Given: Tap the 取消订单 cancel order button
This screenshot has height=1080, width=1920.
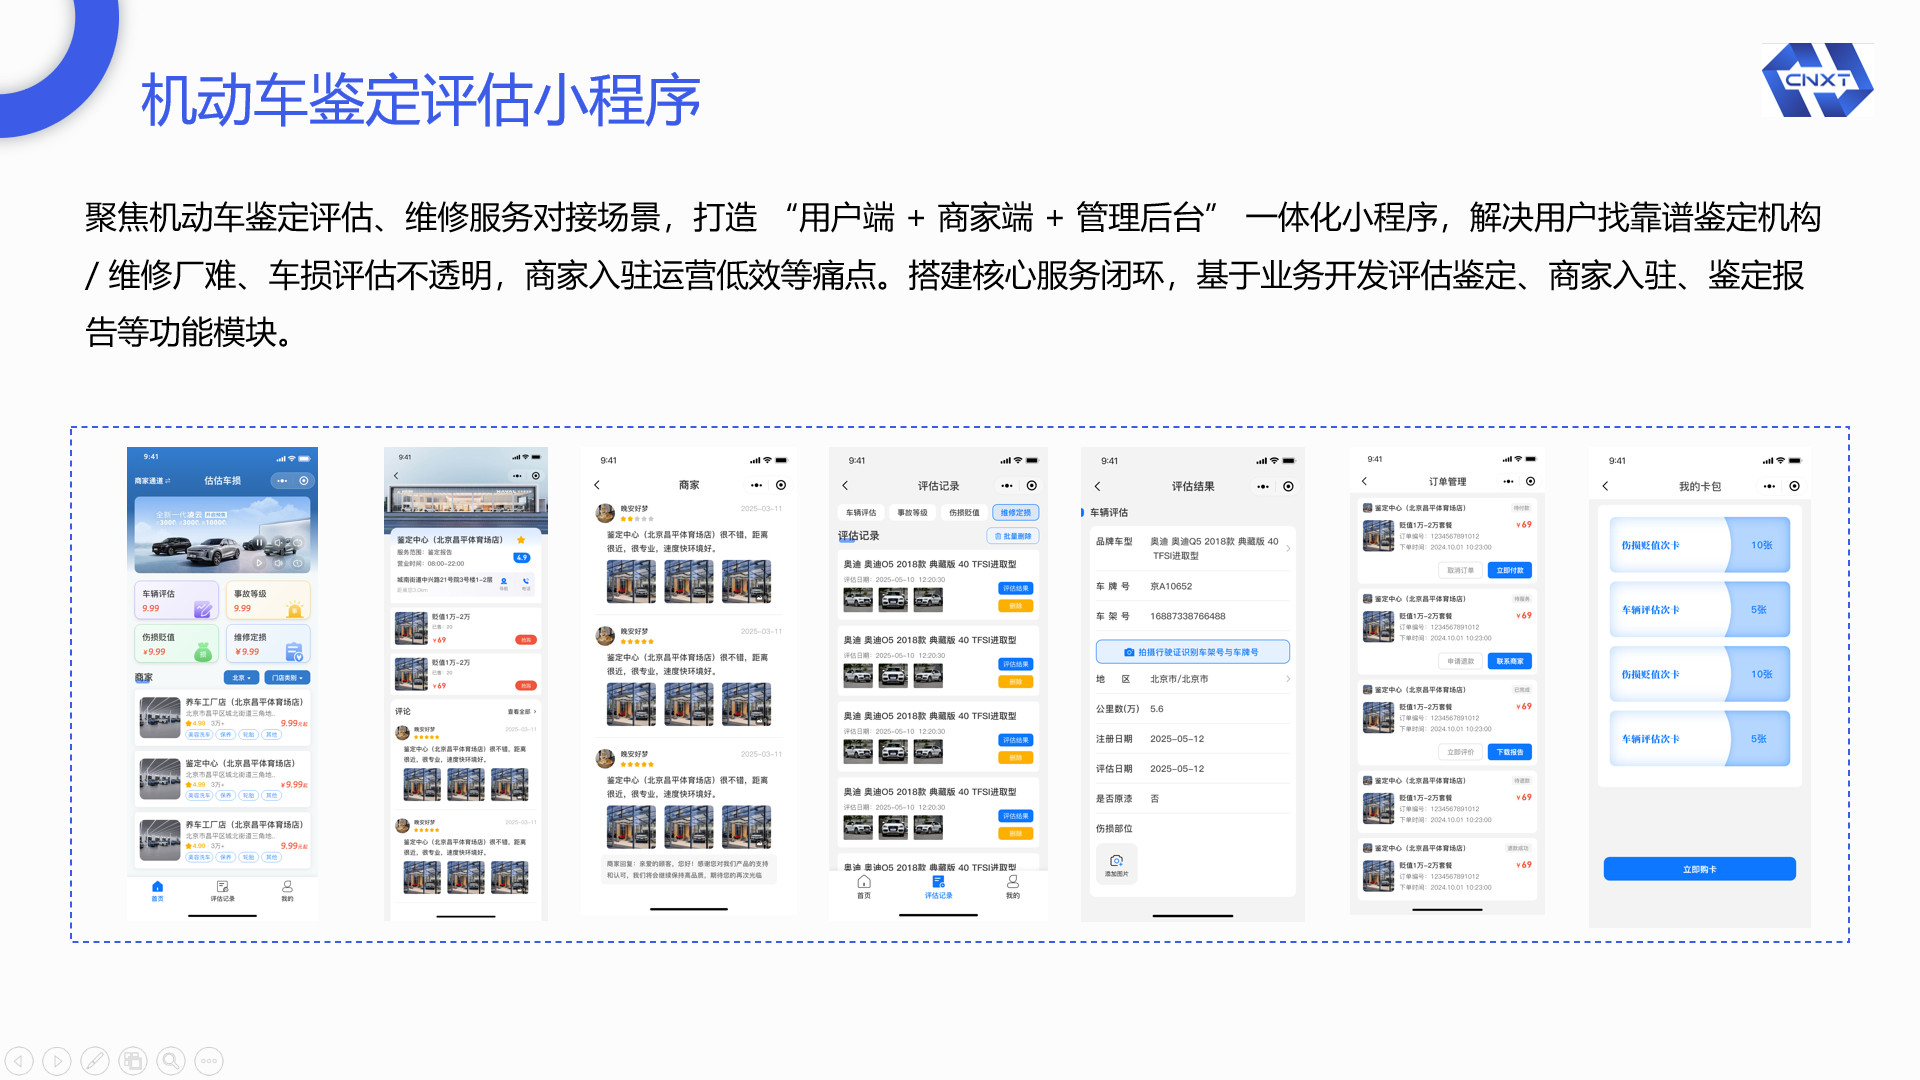Looking at the screenshot, I should tap(1460, 570).
